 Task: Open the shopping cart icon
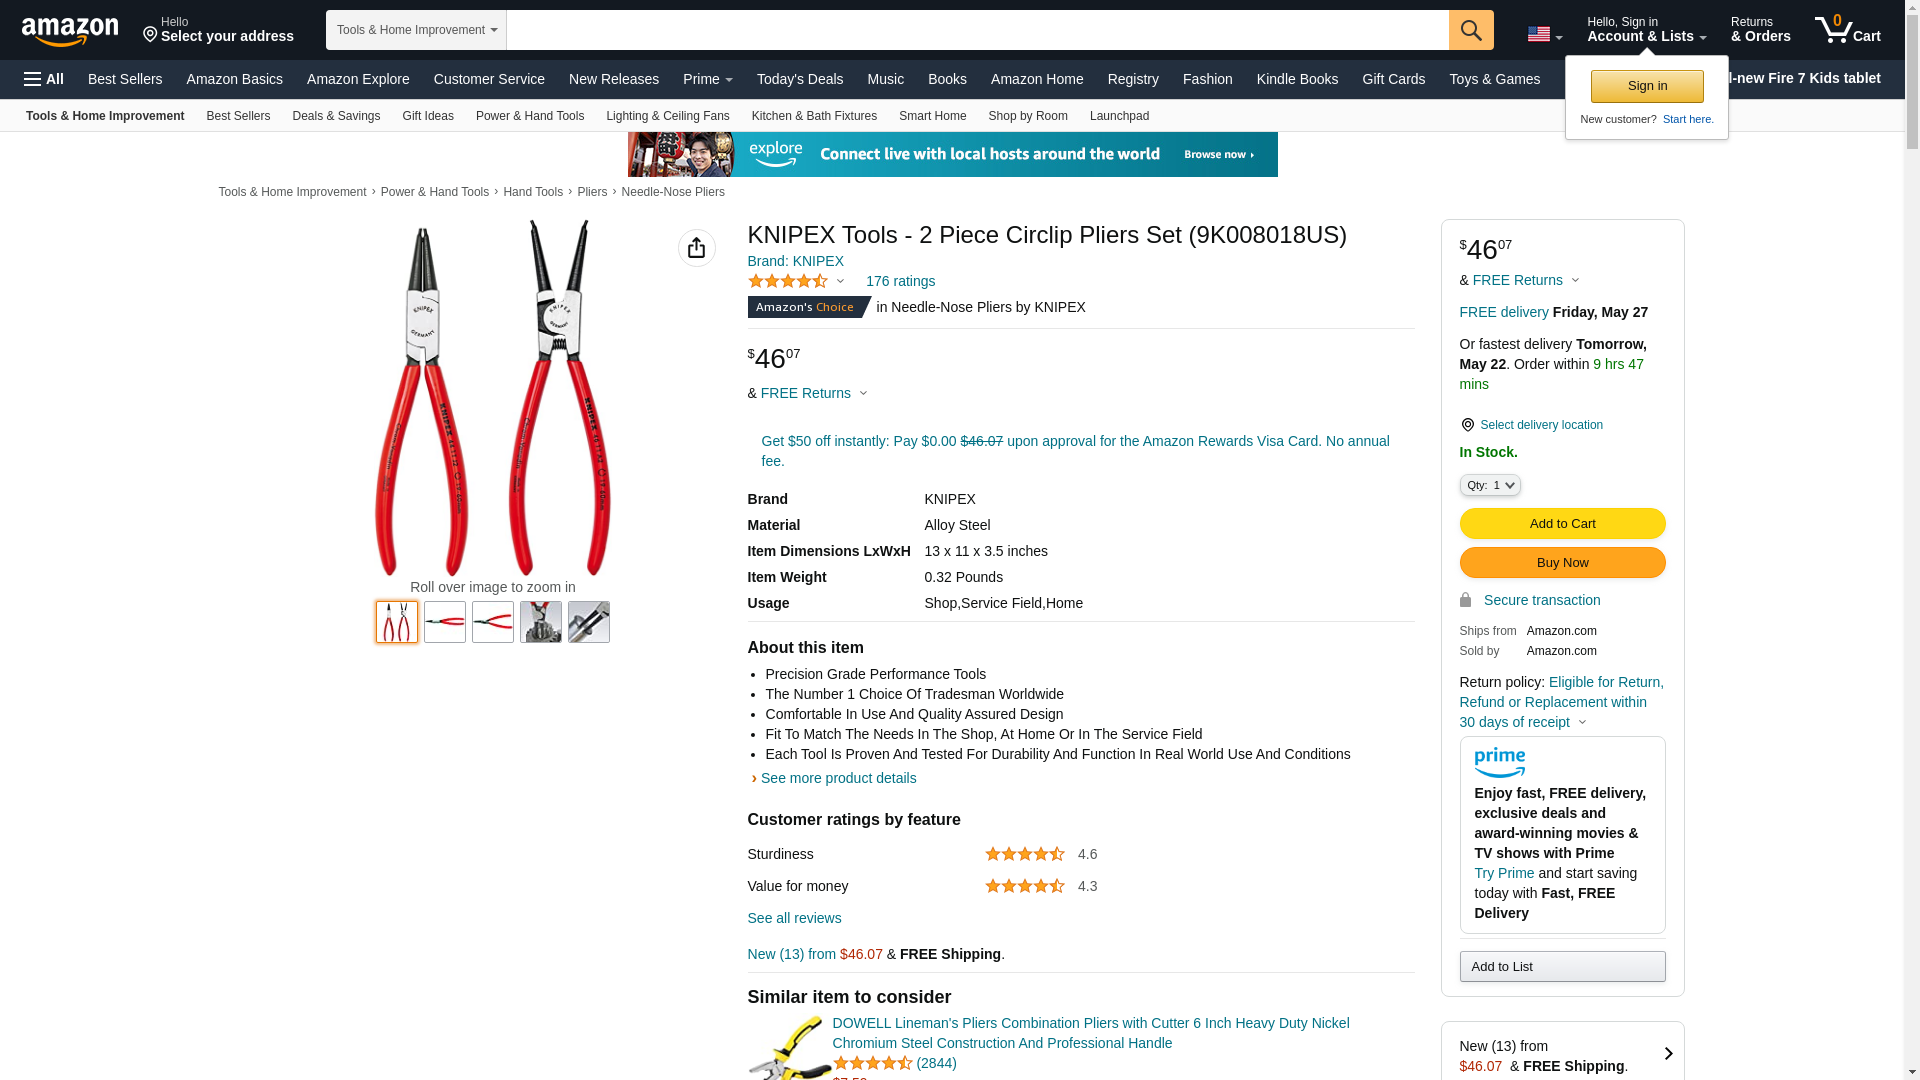1848,30
